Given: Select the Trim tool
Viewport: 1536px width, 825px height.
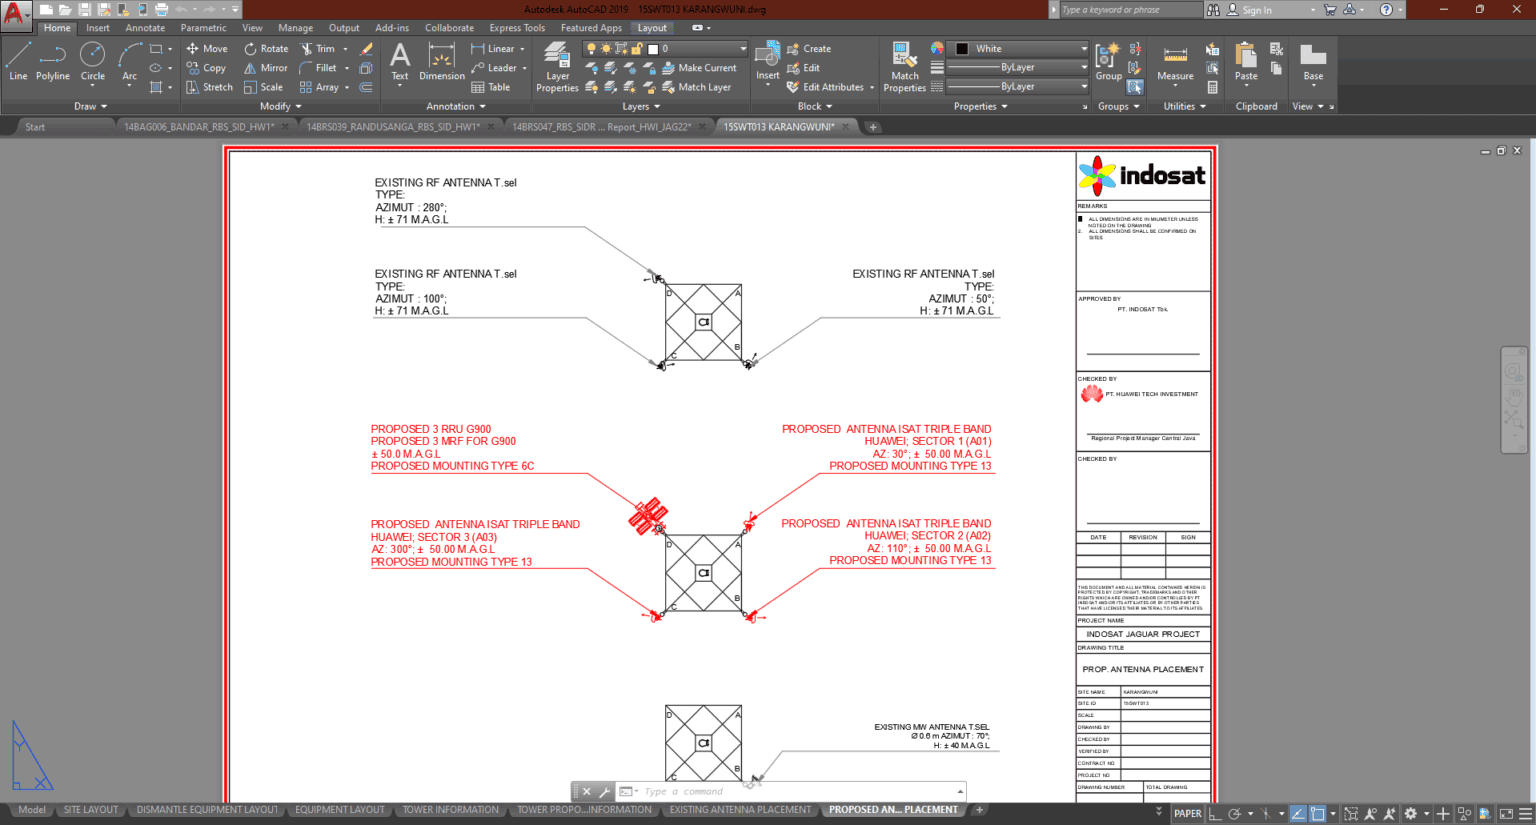Looking at the screenshot, I should tap(322, 48).
